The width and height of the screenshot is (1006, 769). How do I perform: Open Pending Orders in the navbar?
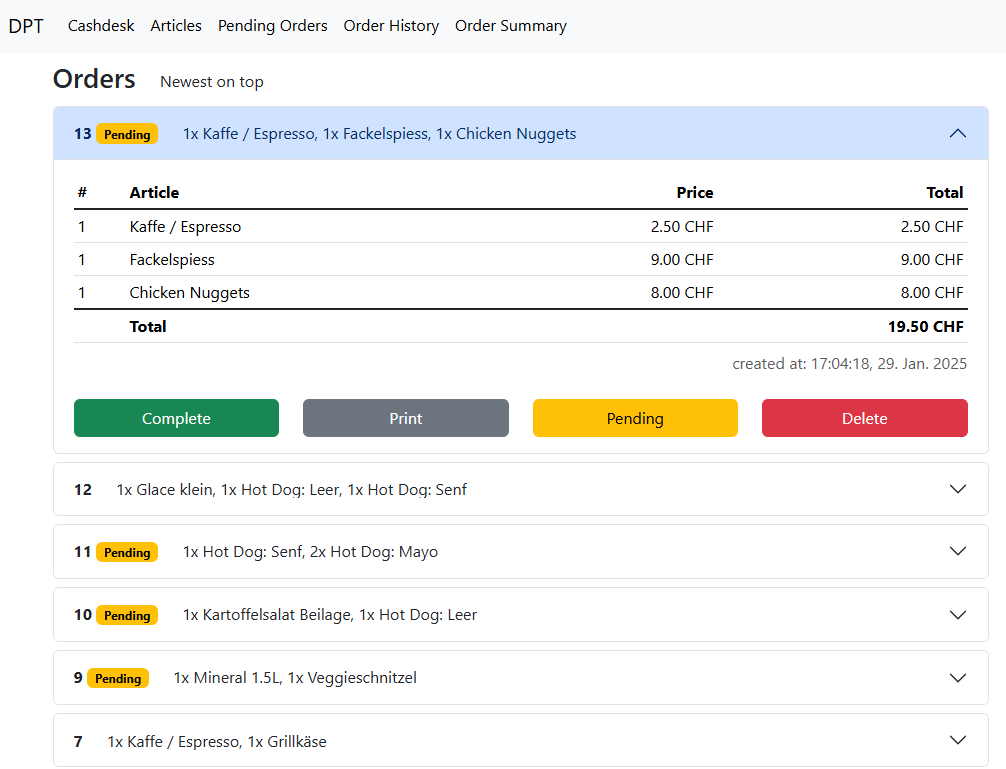[x=272, y=26]
